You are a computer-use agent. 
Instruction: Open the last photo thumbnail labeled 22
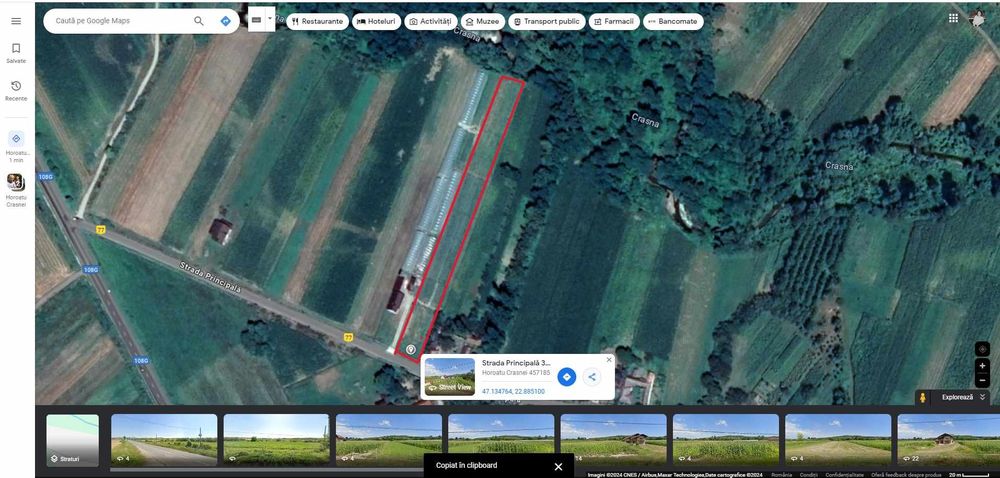tap(948, 440)
